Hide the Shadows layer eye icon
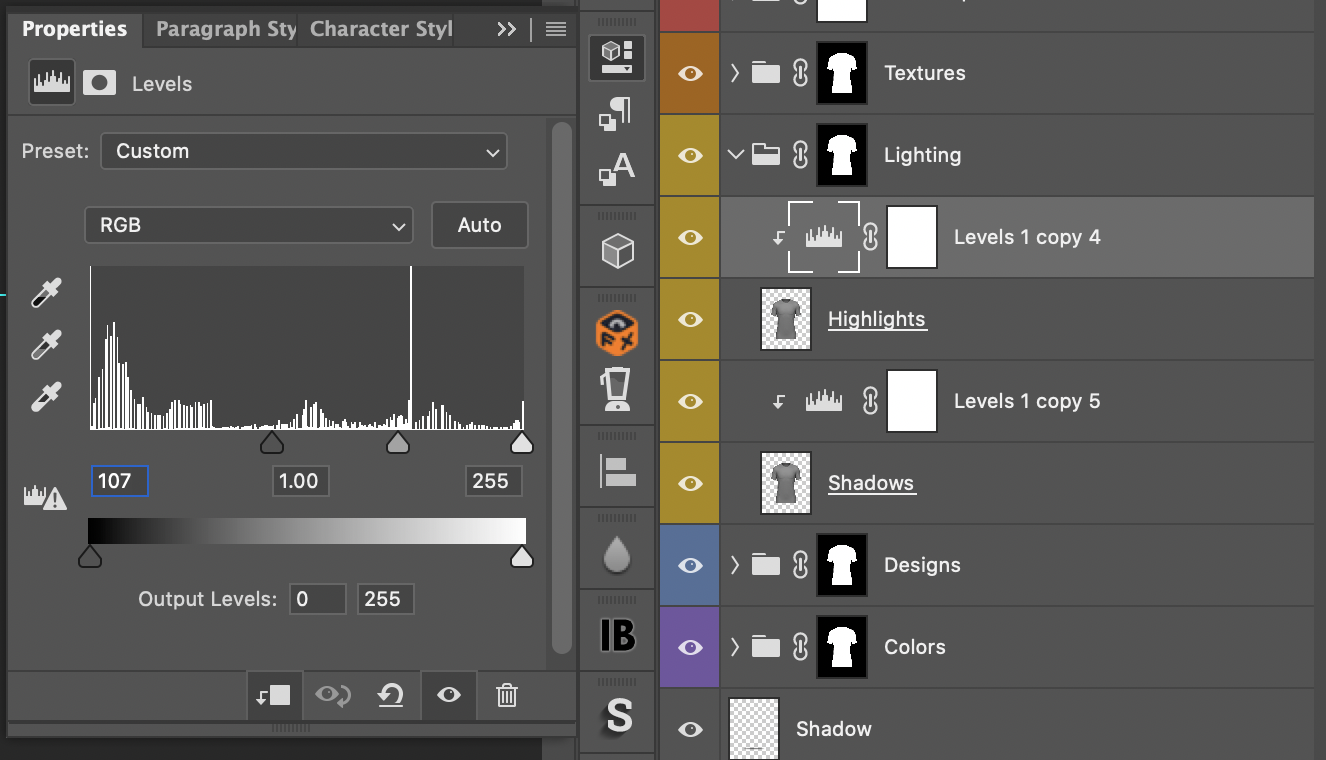This screenshot has height=760, width=1326. point(690,483)
